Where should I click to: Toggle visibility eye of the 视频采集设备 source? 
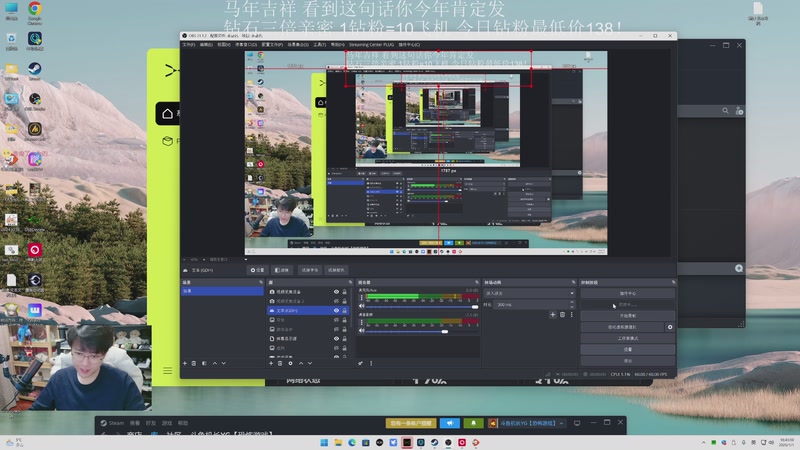tap(336, 292)
